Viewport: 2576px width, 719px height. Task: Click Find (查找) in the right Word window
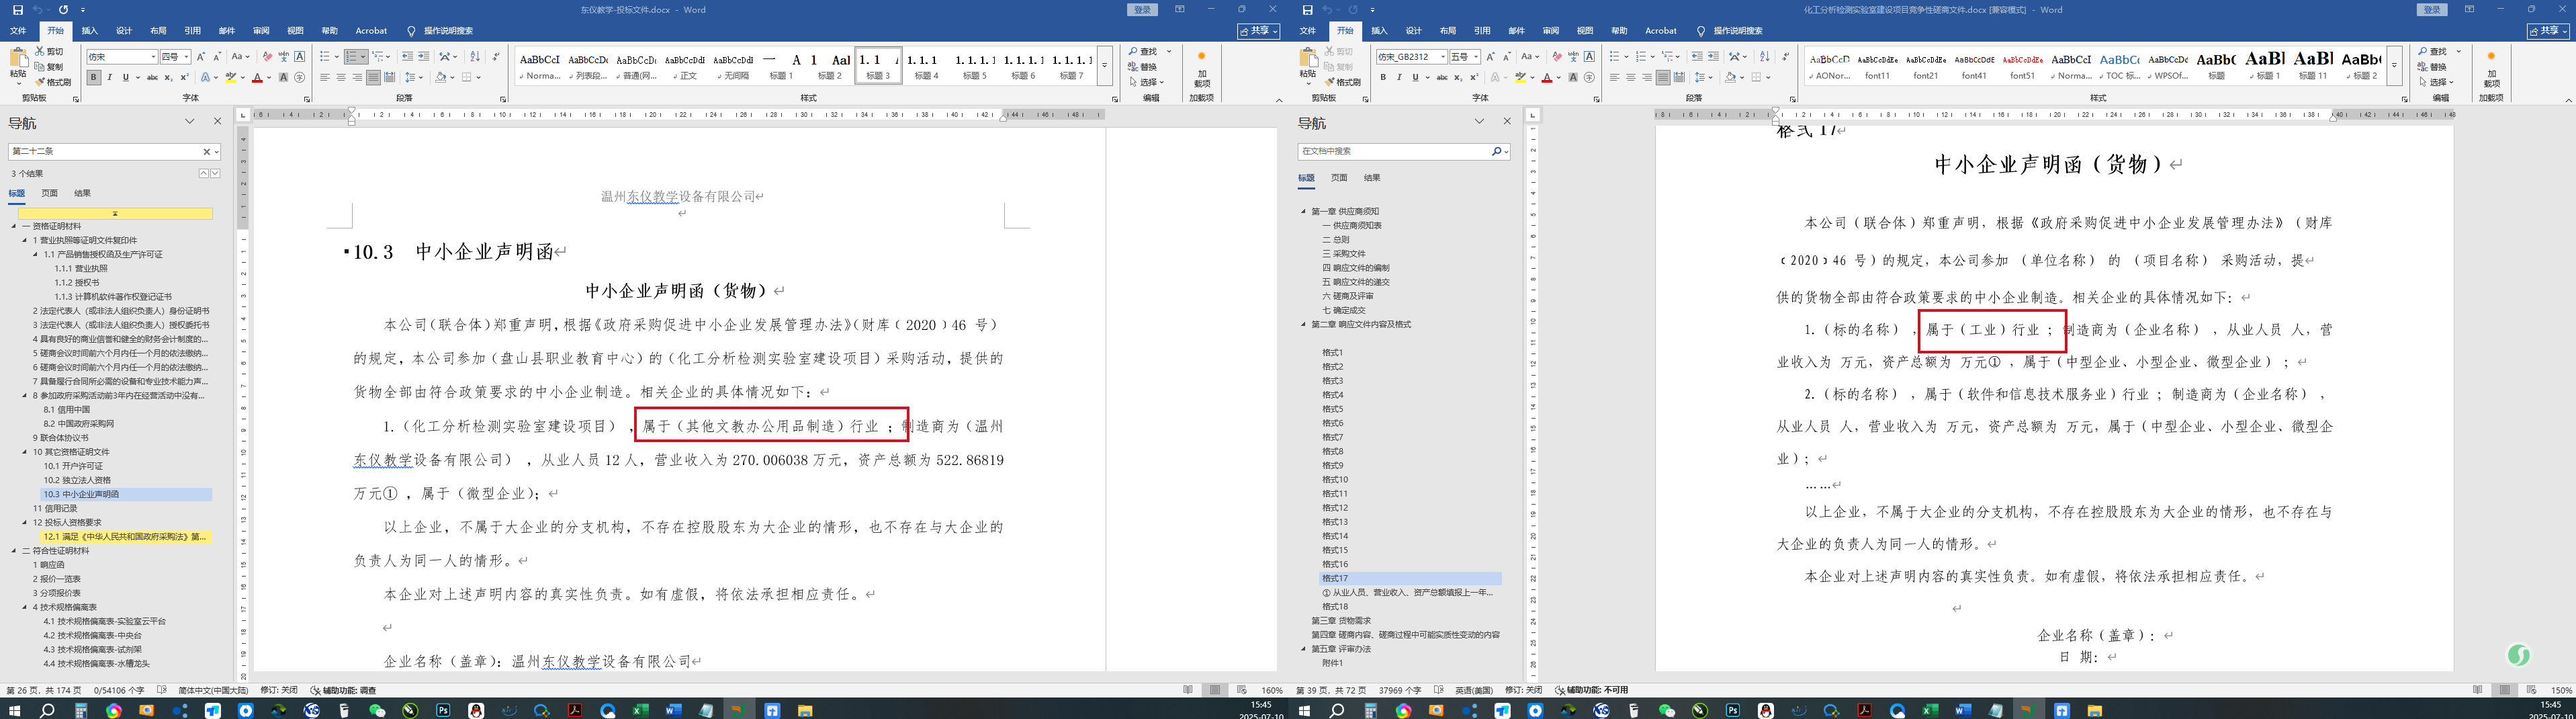tap(2434, 51)
